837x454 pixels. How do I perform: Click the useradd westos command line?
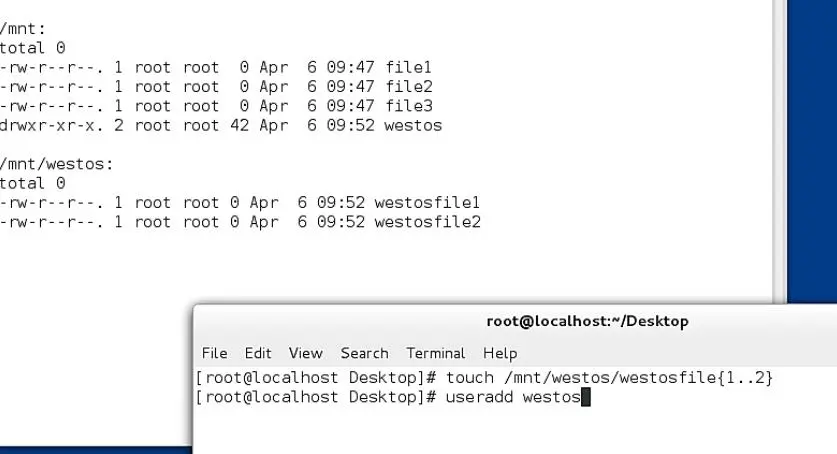392,397
